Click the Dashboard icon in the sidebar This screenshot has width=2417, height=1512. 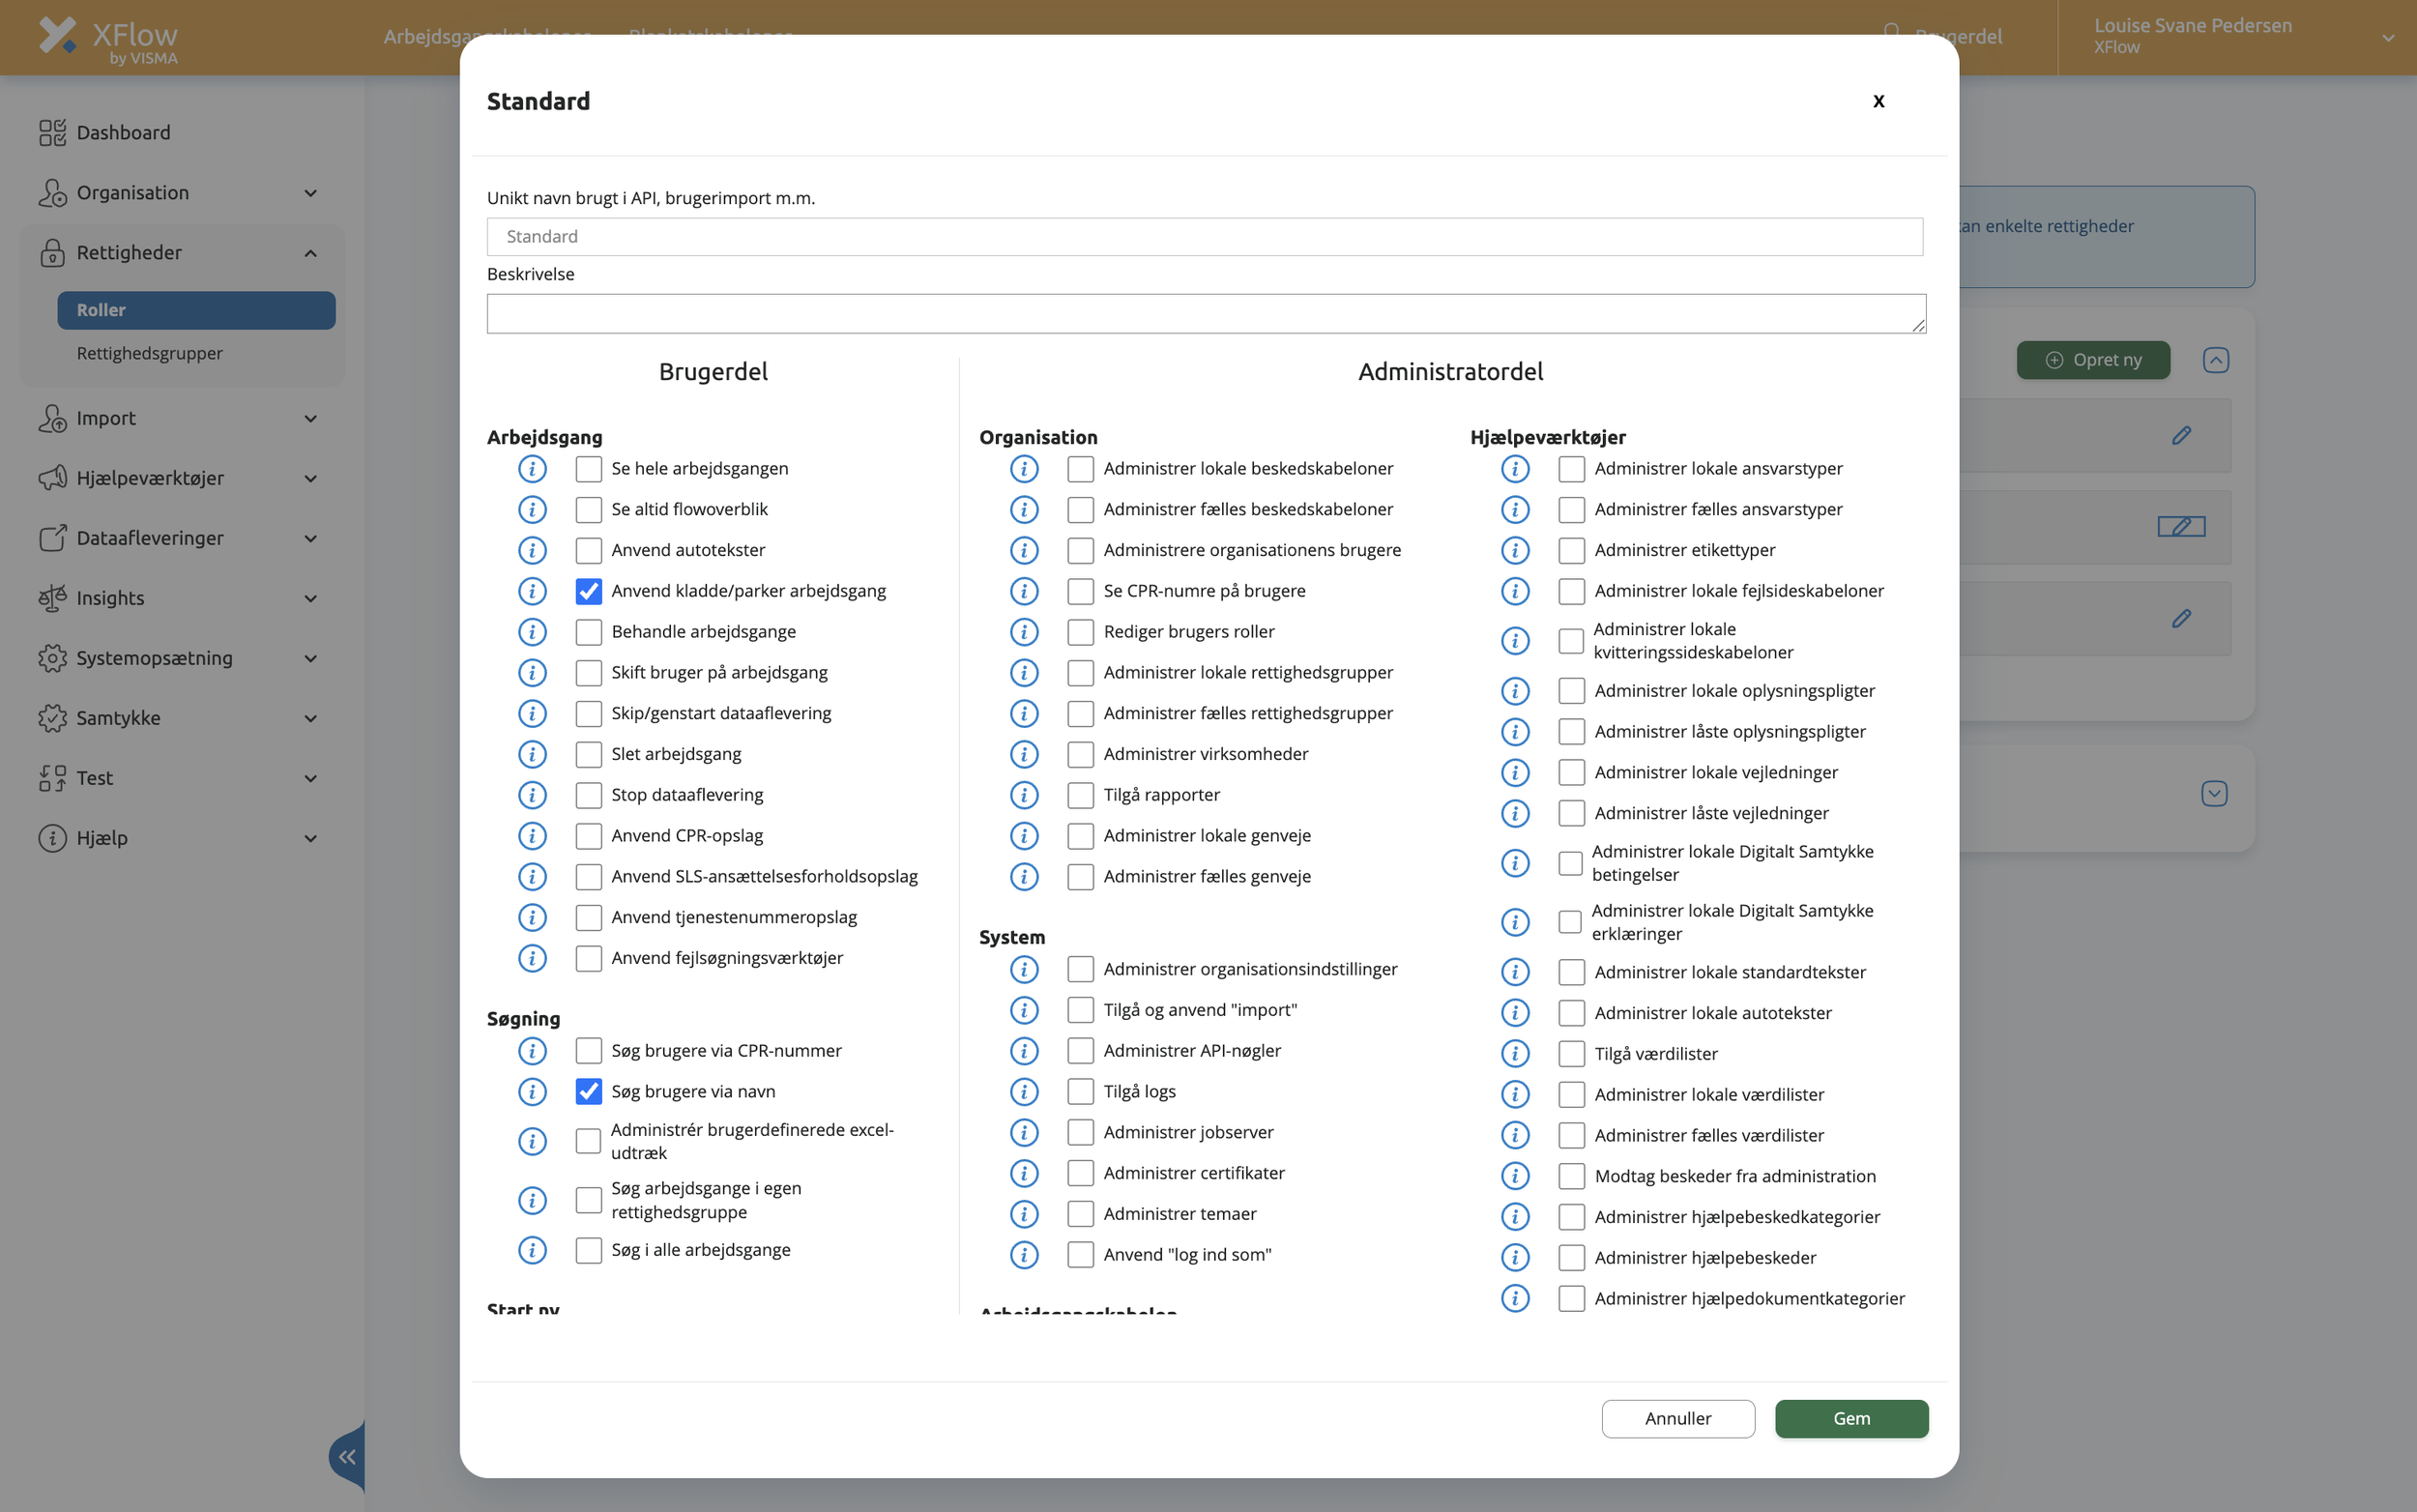pyautogui.click(x=52, y=133)
